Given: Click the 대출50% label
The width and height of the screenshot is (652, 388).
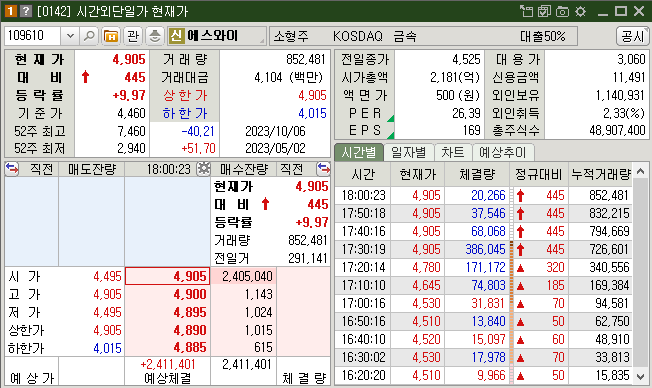Looking at the screenshot, I should tap(543, 37).
